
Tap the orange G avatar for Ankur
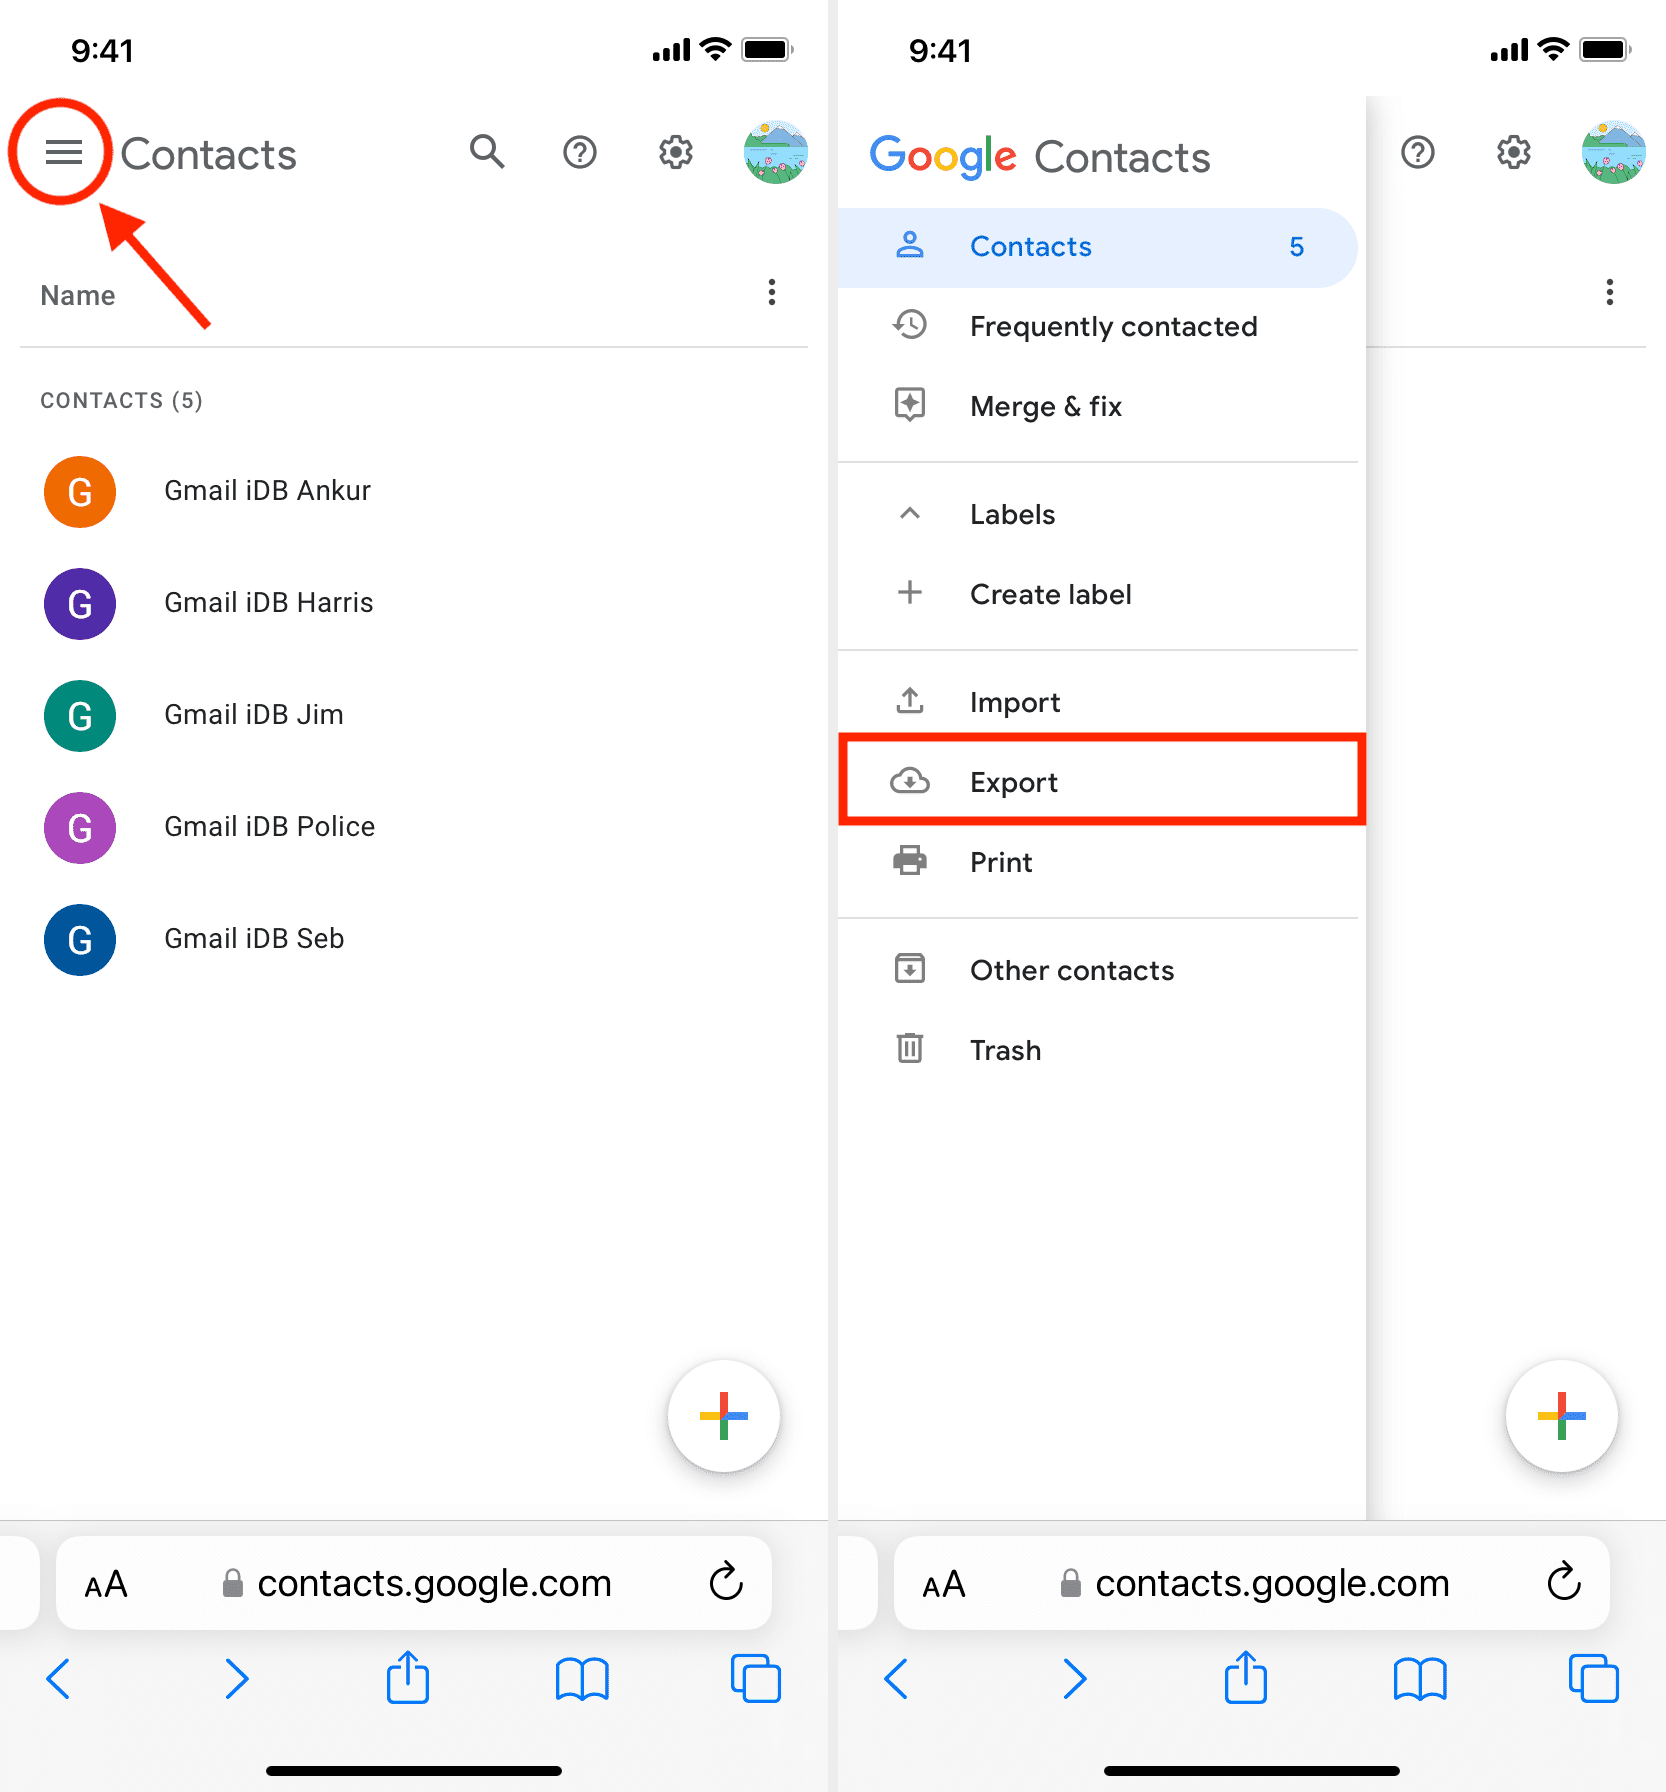[80, 492]
